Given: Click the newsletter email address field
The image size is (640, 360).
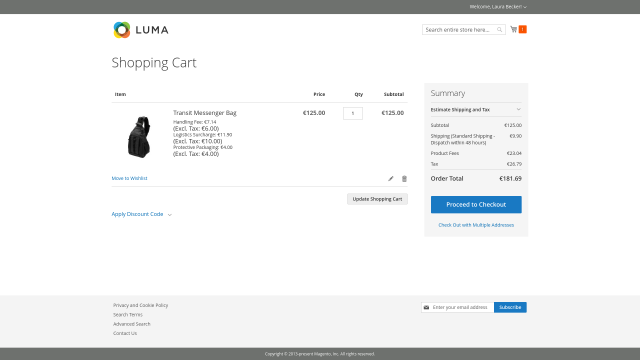Looking at the screenshot, I should coord(458,307).
